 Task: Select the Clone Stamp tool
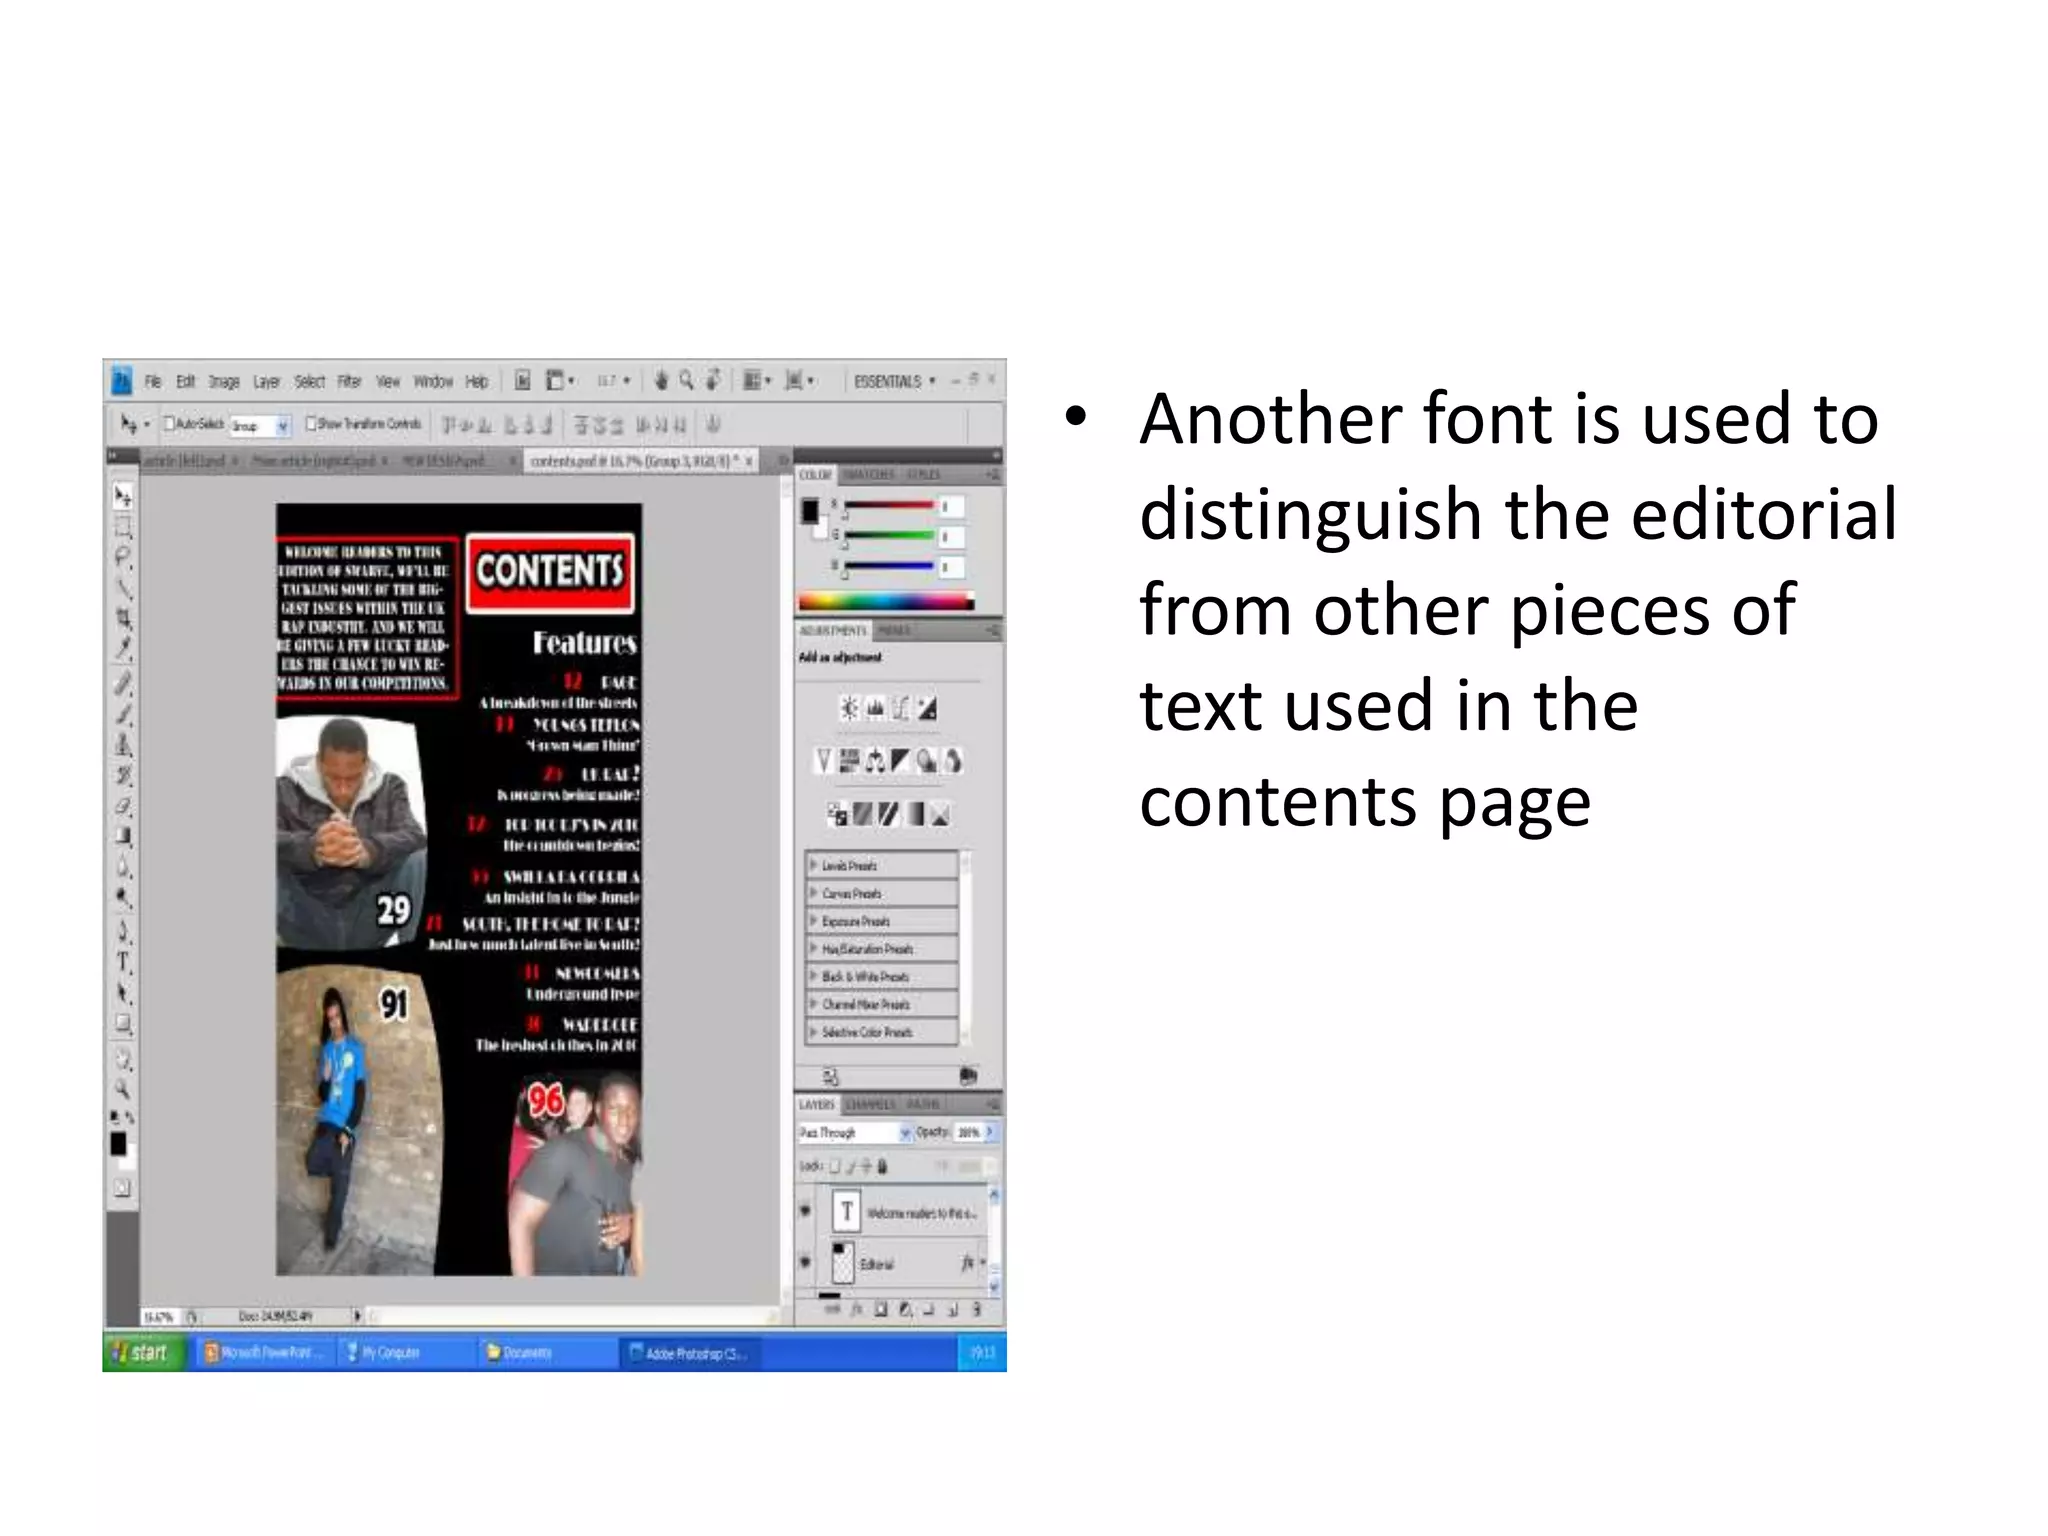[123, 745]
